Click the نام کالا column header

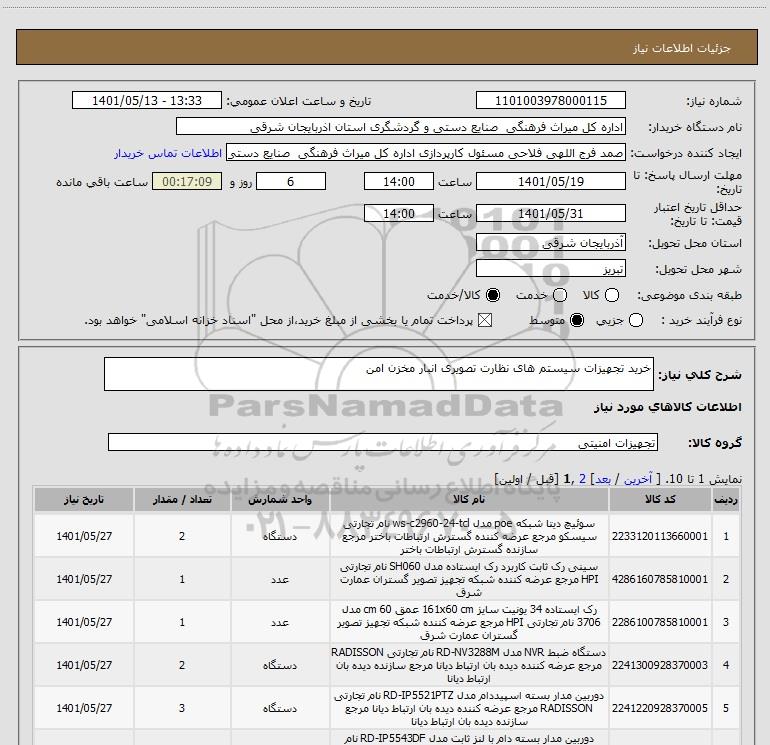(x=469, y=499)
